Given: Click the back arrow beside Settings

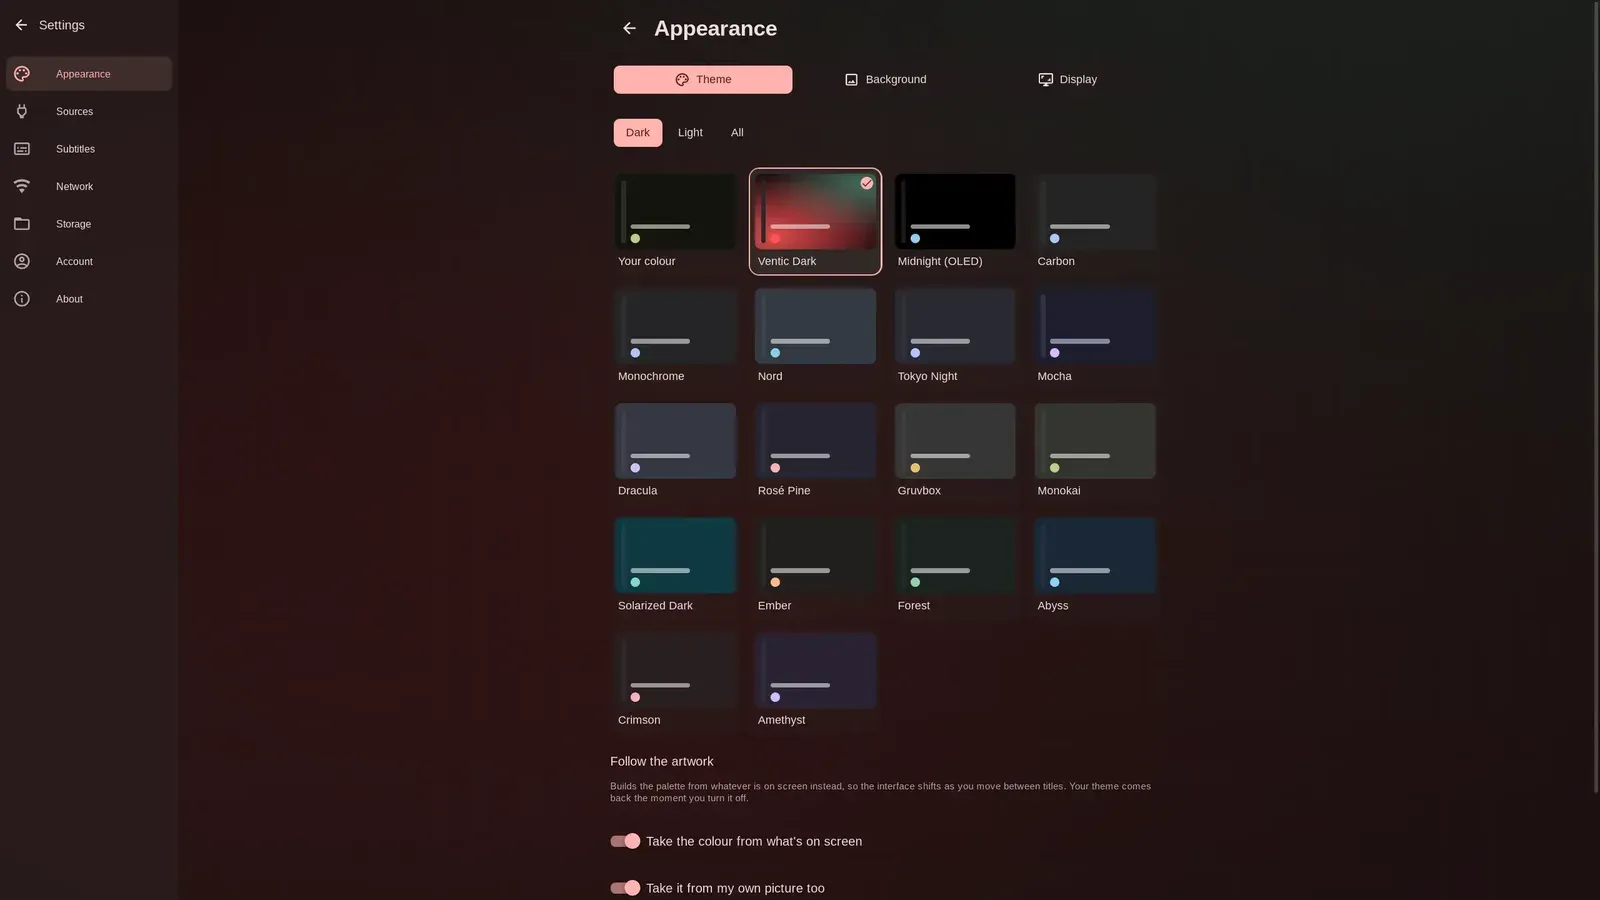Looking at the screenshot, I should coord(21,25).
